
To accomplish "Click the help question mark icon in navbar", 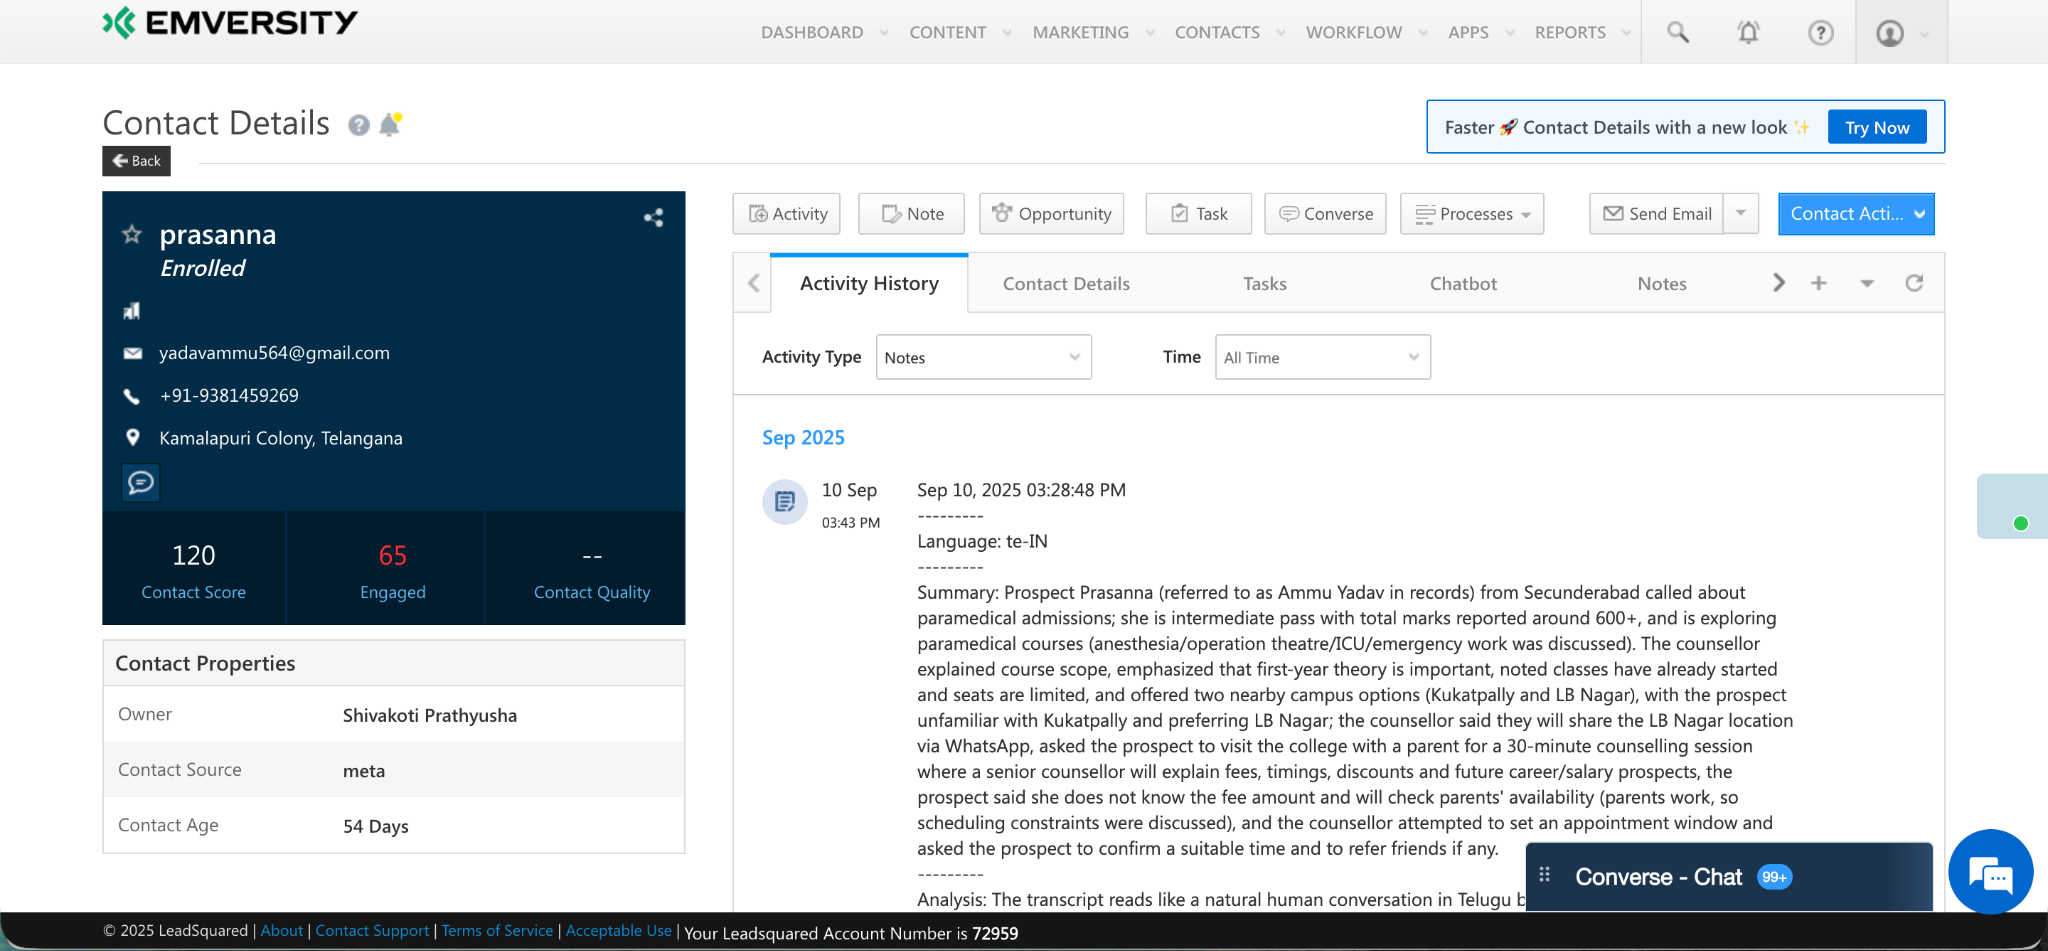I will [x=1820, y=32].
